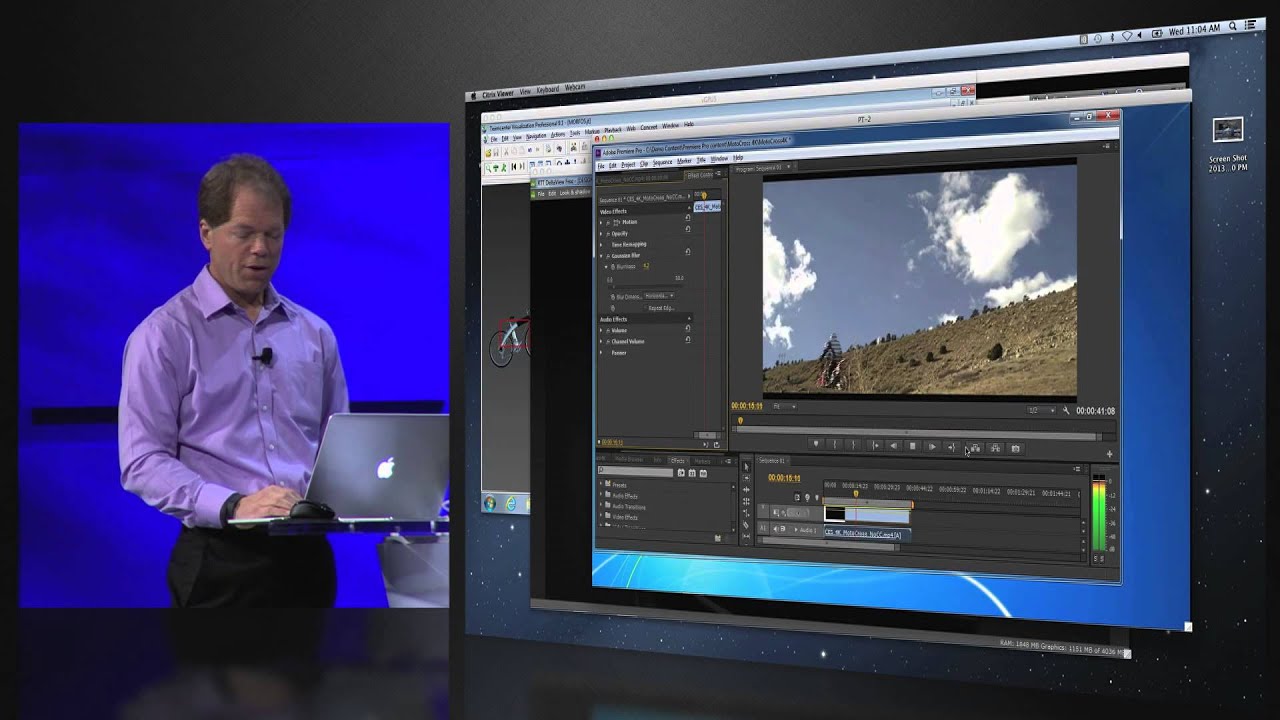1280x720 pixels.
Task: Toggle the fx switch for Opacity
Action: 607,233
